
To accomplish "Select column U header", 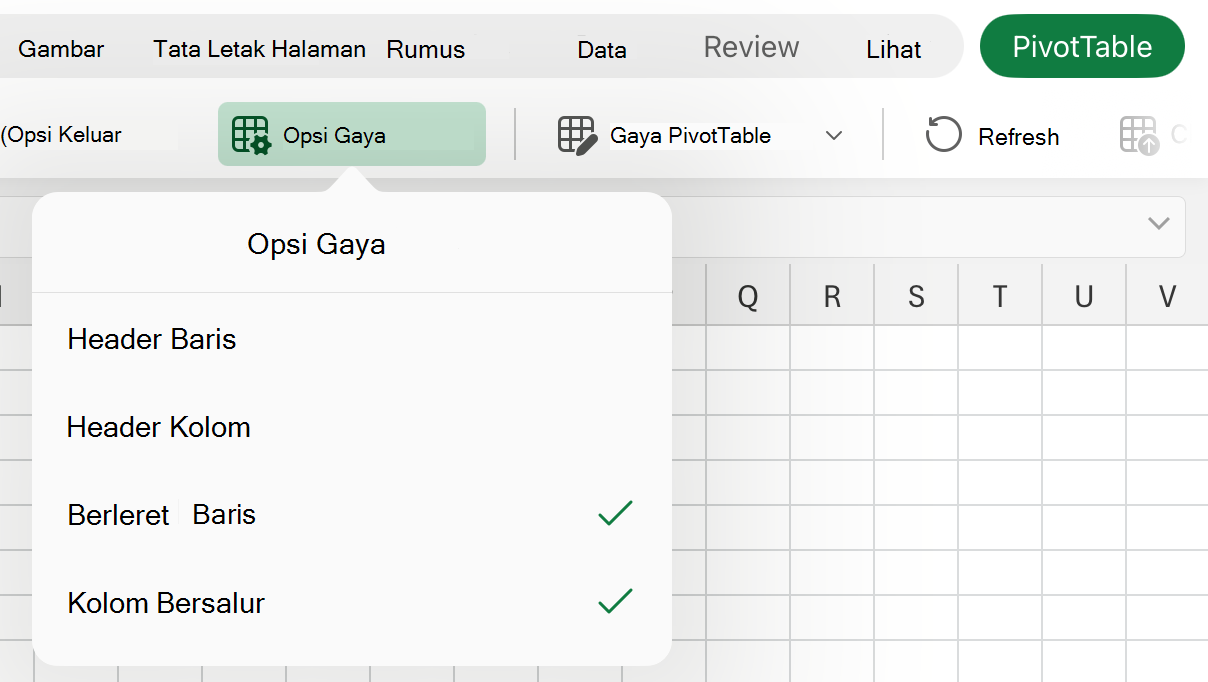I will (x=1084, y=296).
